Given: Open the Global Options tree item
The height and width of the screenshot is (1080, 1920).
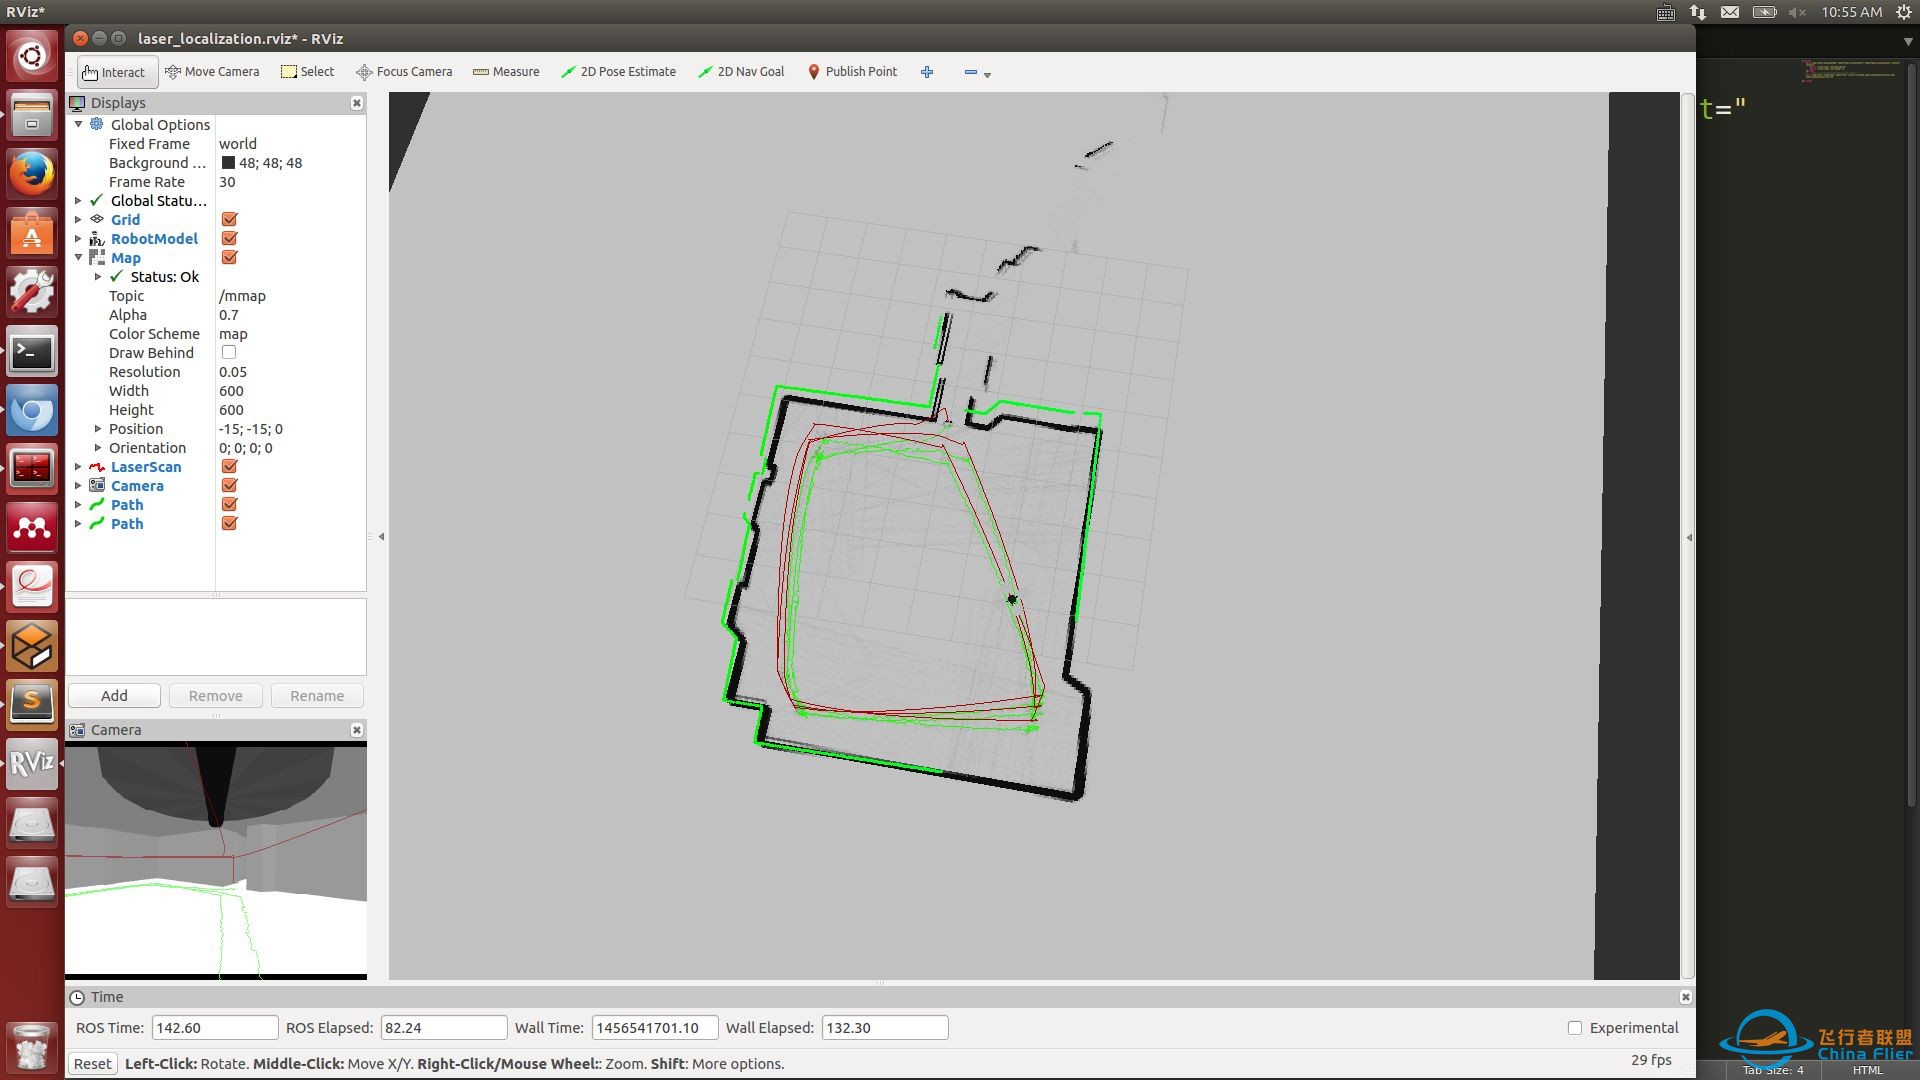Looking at the screenshot, I should [x=78, y=124].
